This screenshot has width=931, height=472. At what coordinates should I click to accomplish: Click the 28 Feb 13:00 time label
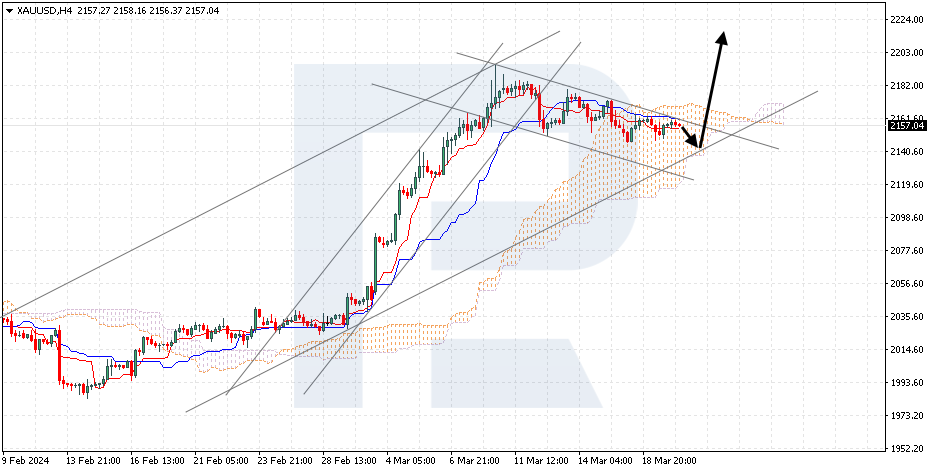point(349,461)
